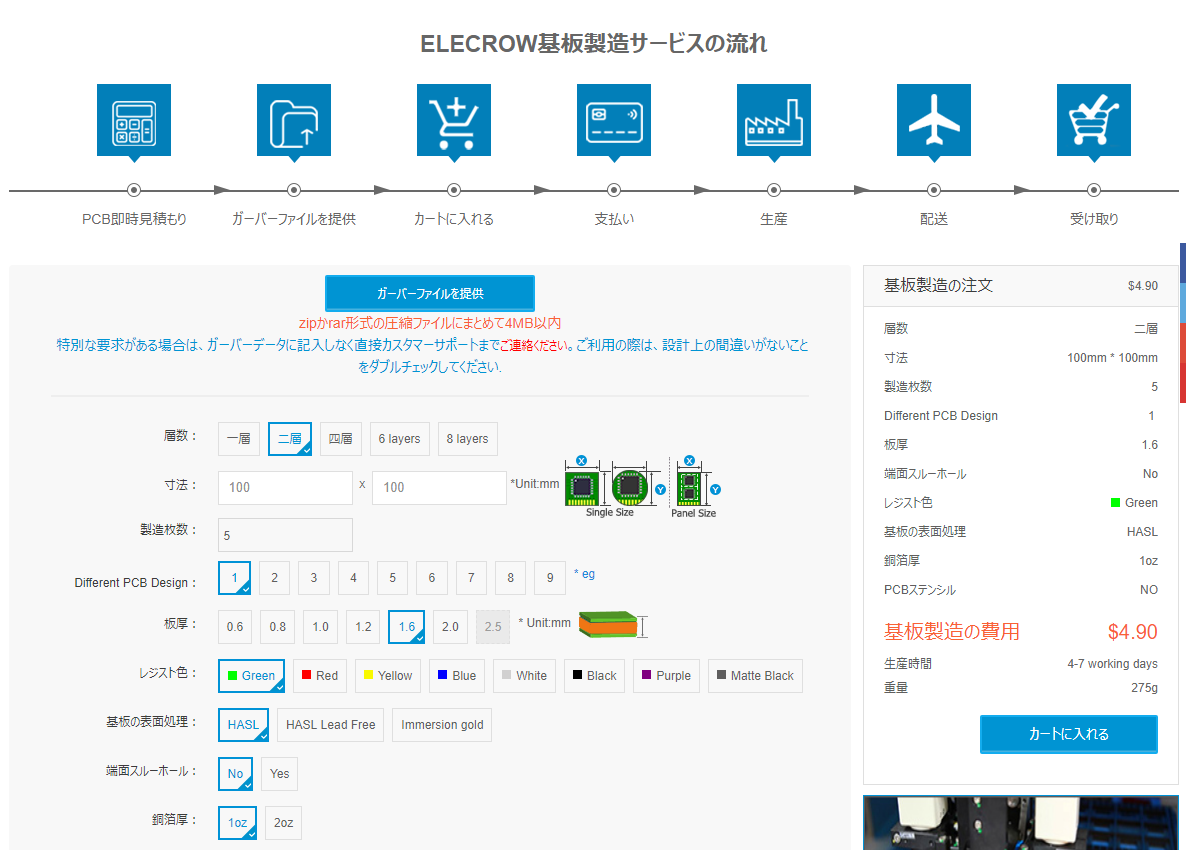The width and height of the screenshot is (1186, 850).
Task: Select Different PCB Design quantity 5
Action: [393, 578]
